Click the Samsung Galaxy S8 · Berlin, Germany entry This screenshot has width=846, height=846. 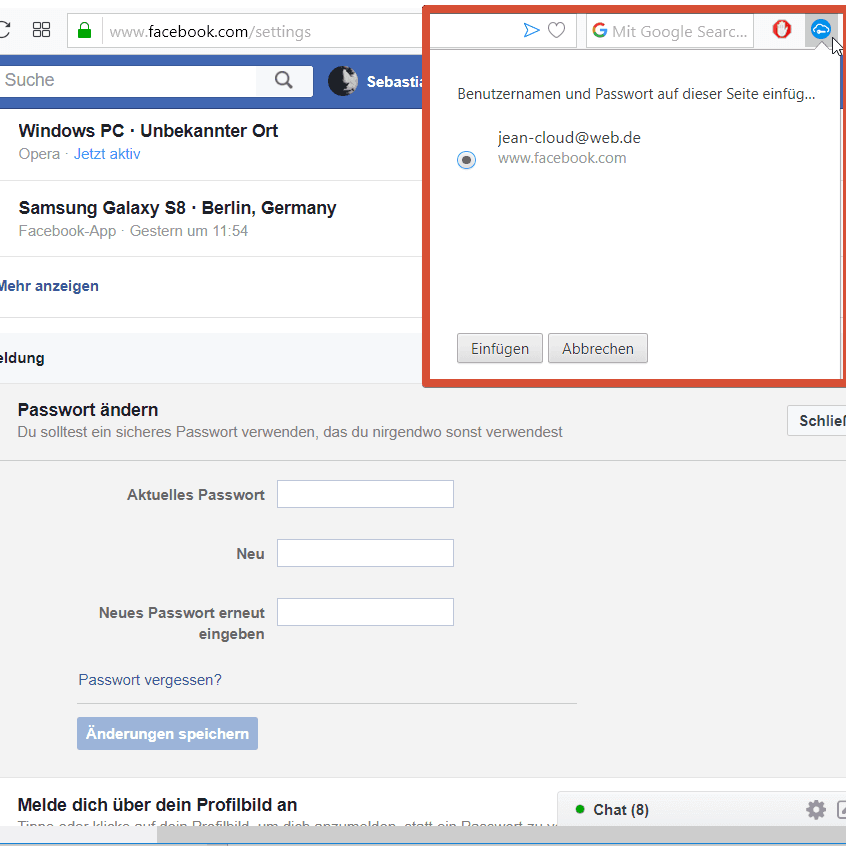coord(178,208)
